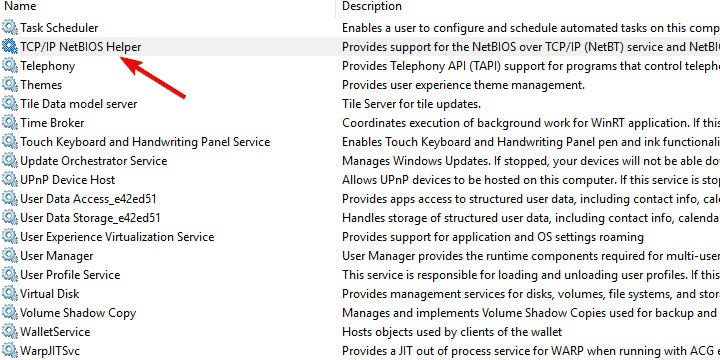Click the WarpJITSvc gear icon
720x360 pixels.
[9, 351]
